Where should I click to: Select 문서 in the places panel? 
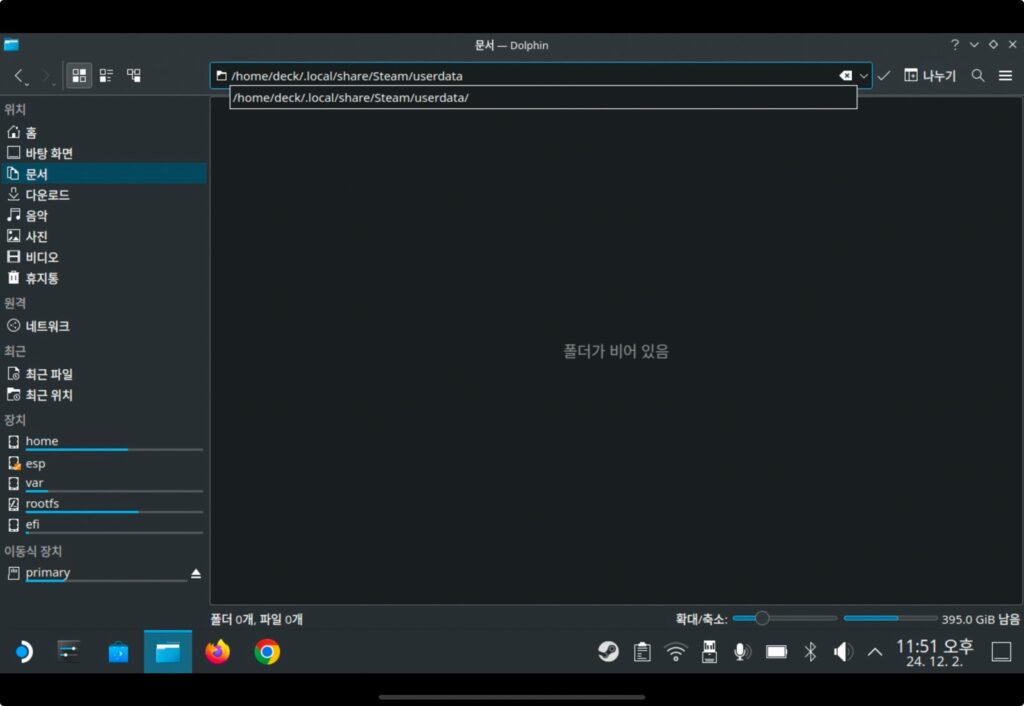(104, 174)
